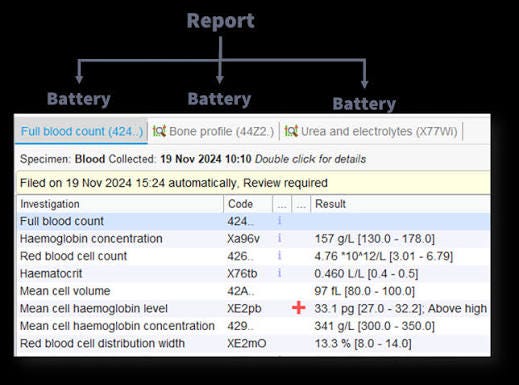
Task: Click red abnormal flag on Mean cell haemoglobin level
Action: coord(299,308)
